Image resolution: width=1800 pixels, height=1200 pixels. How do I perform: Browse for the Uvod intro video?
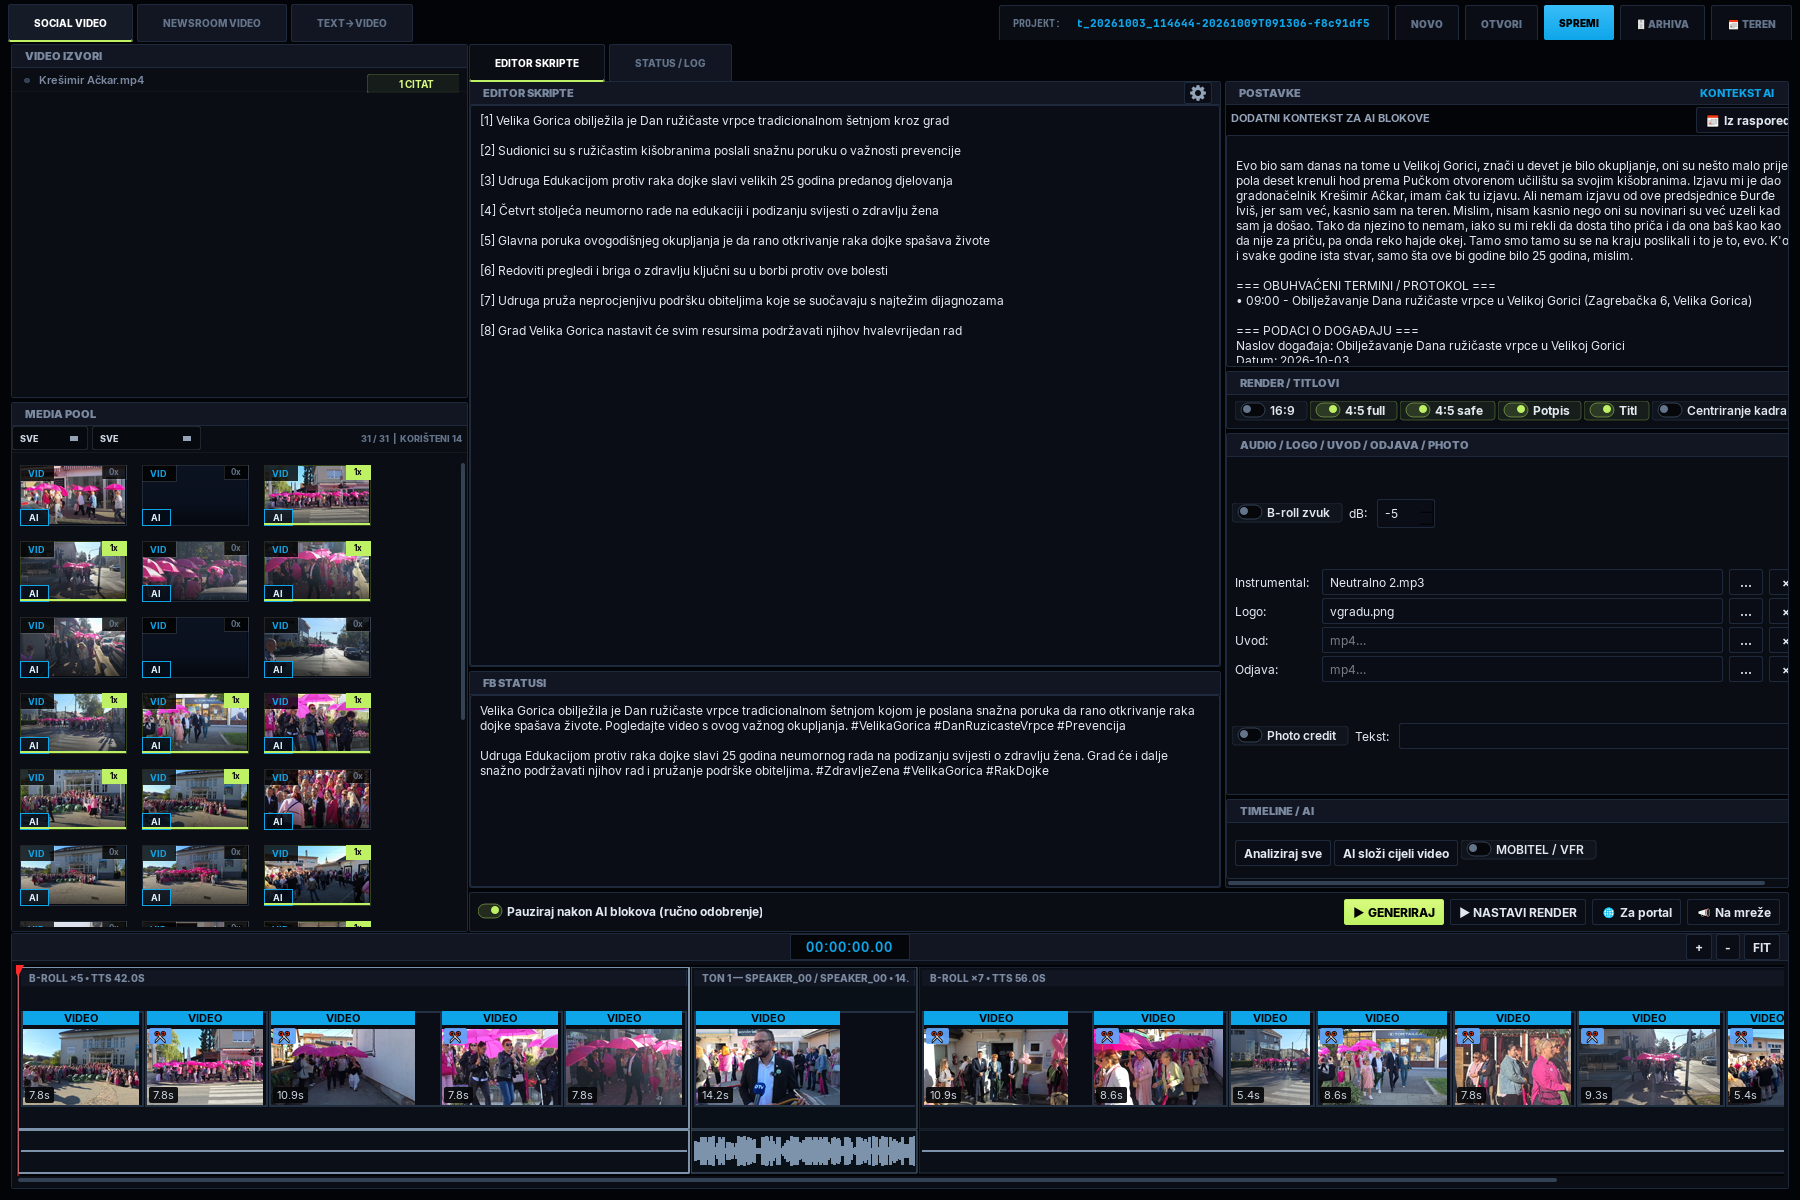(1745, 641)
